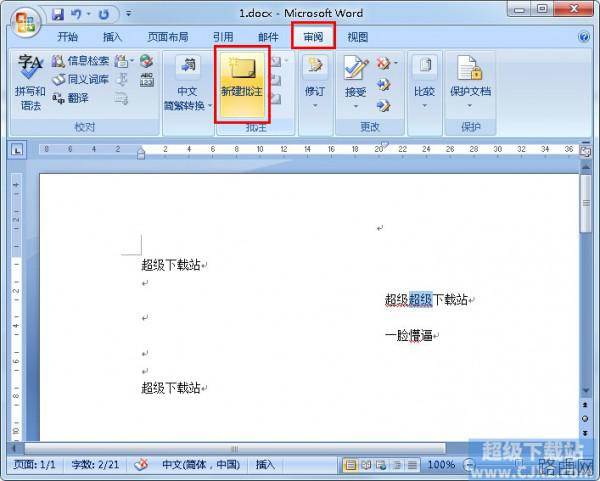The height and width of the screenshot is (481, 600).
Task: Click the proofing errors status bar icon
Action: point(141,465)
